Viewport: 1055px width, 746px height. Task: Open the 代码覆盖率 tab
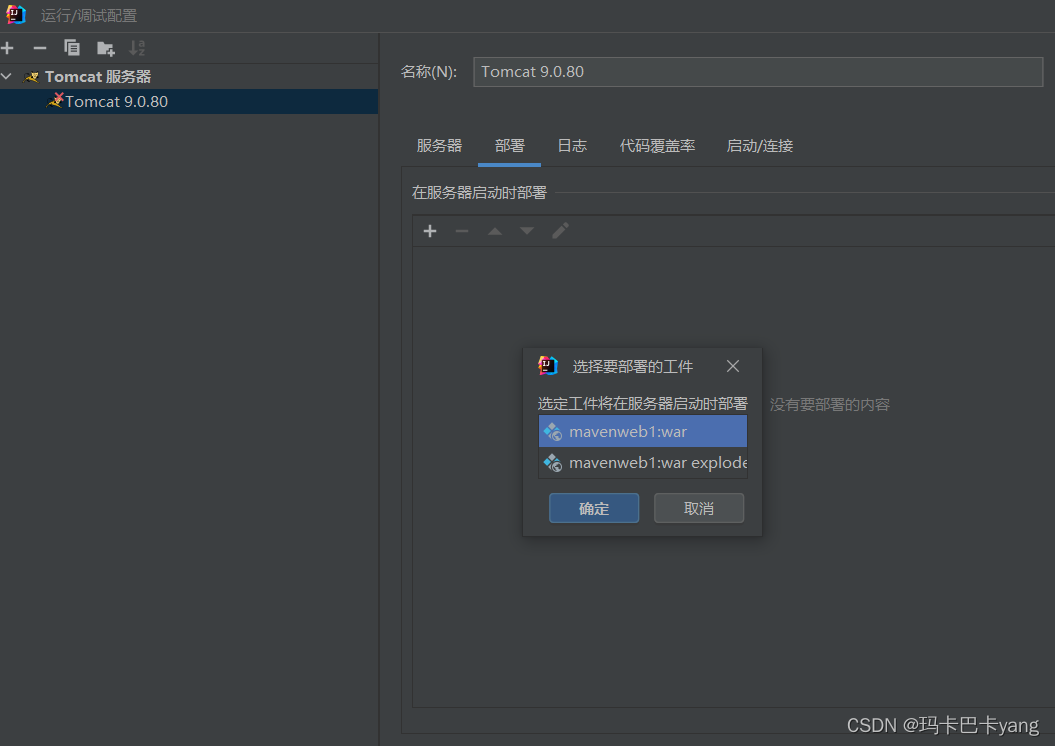tap(657, 145)
